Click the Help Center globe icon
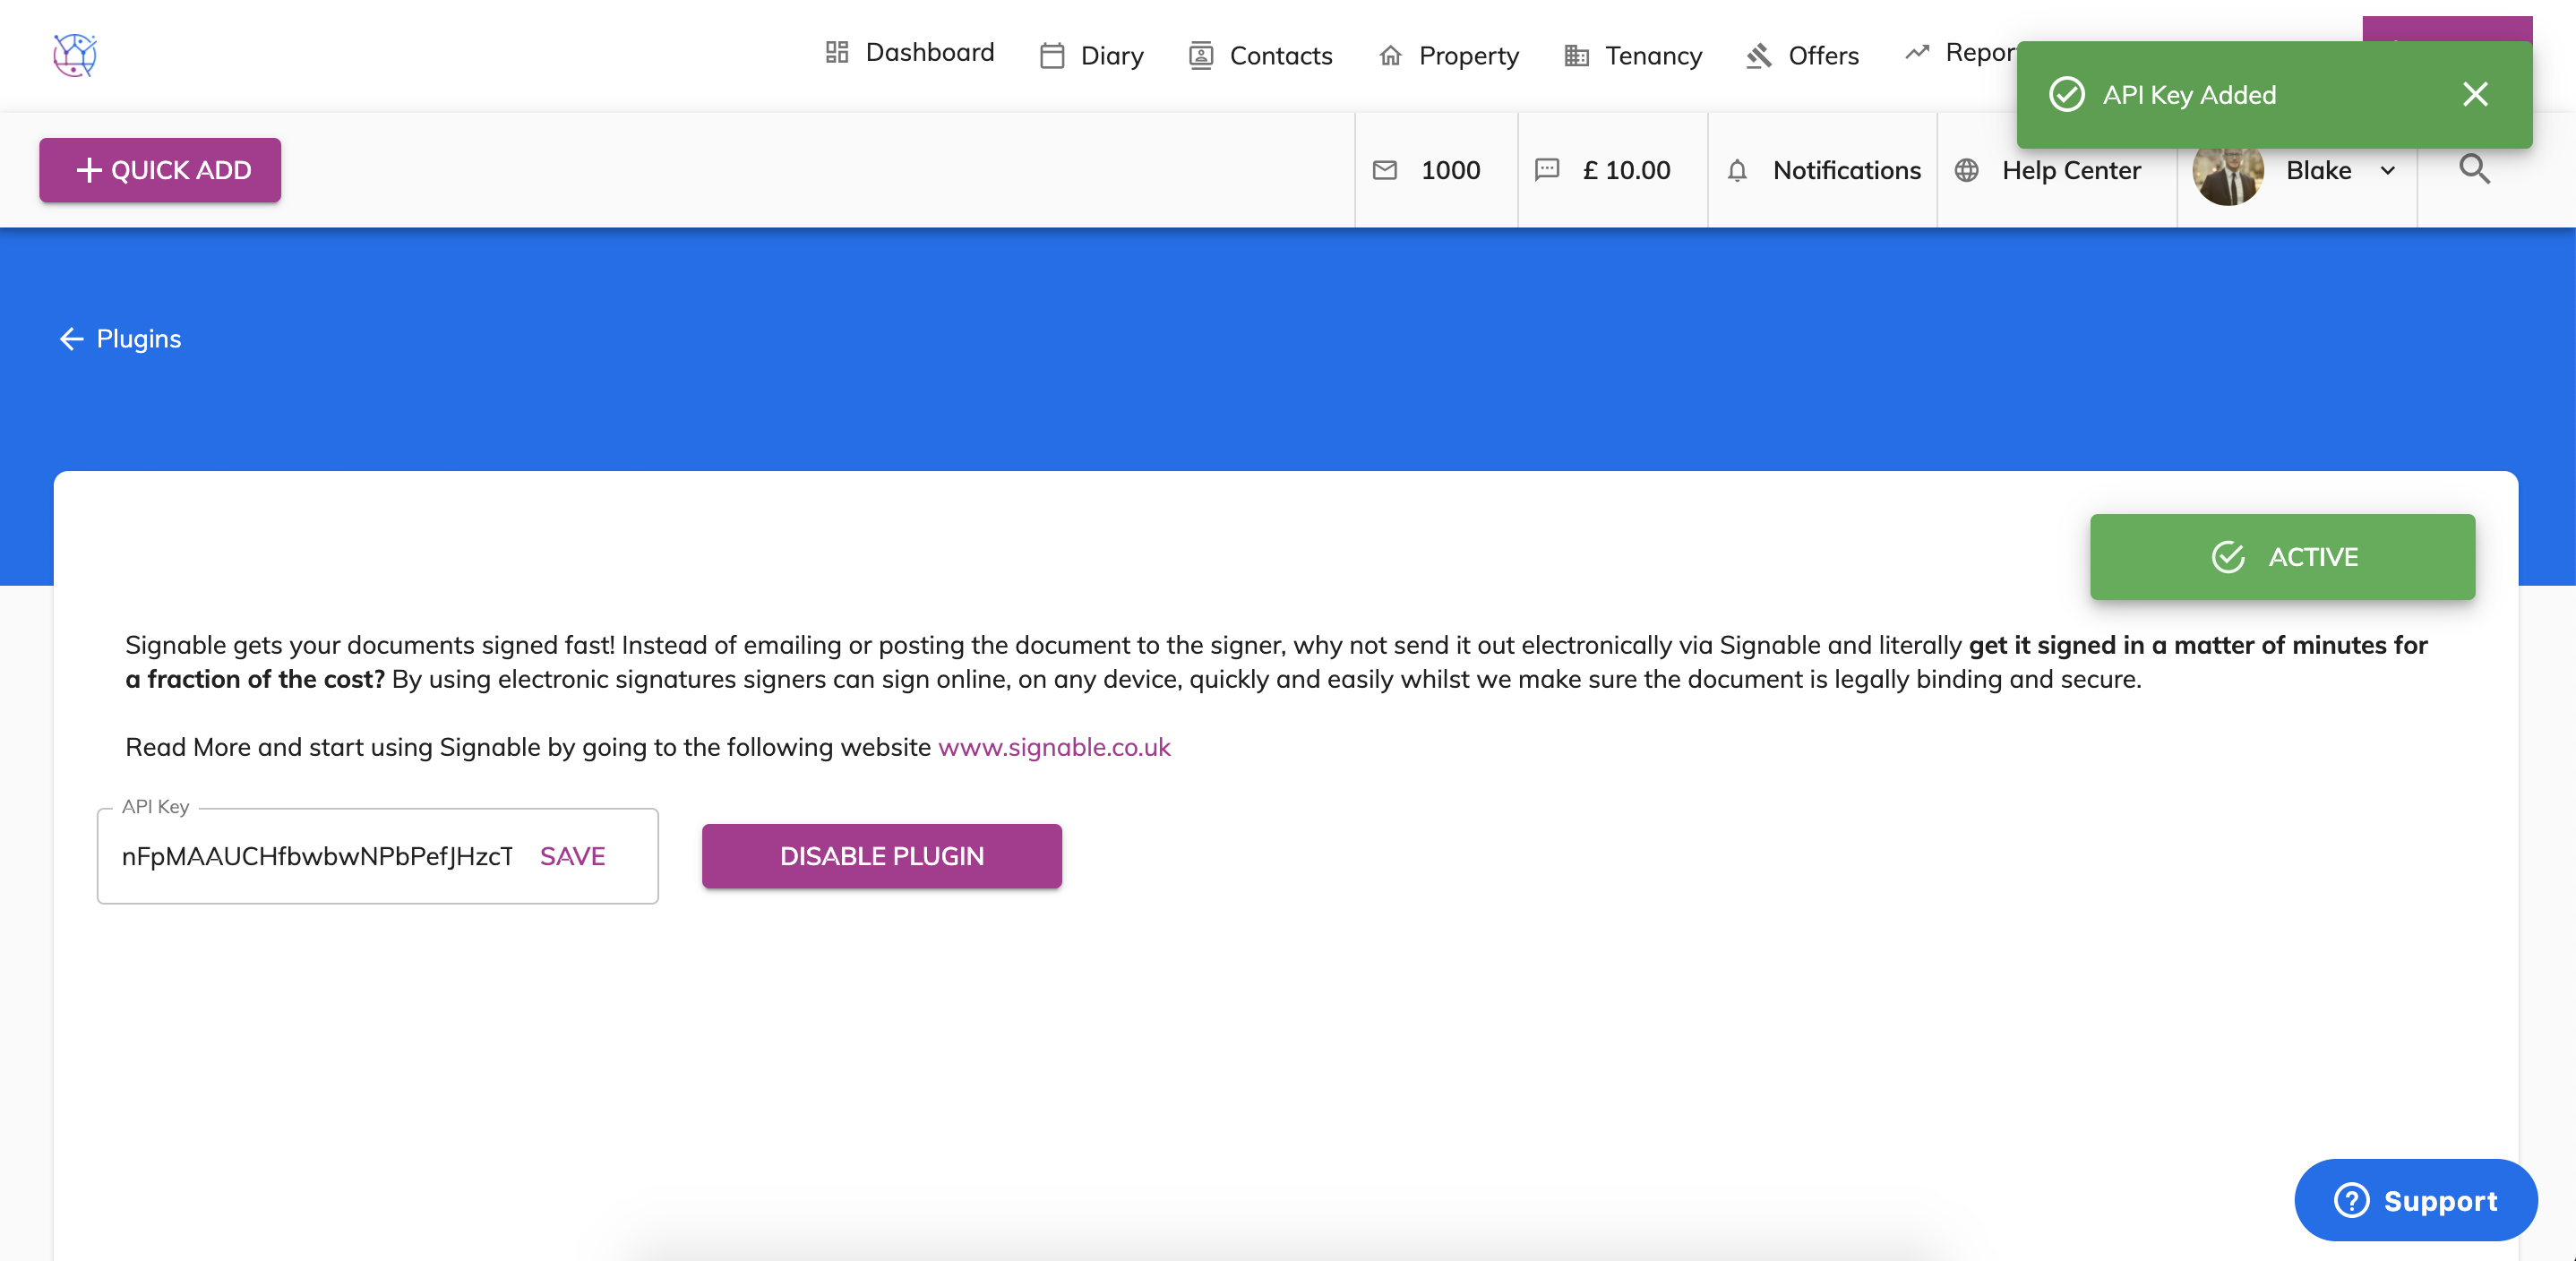 point(1966,171)
